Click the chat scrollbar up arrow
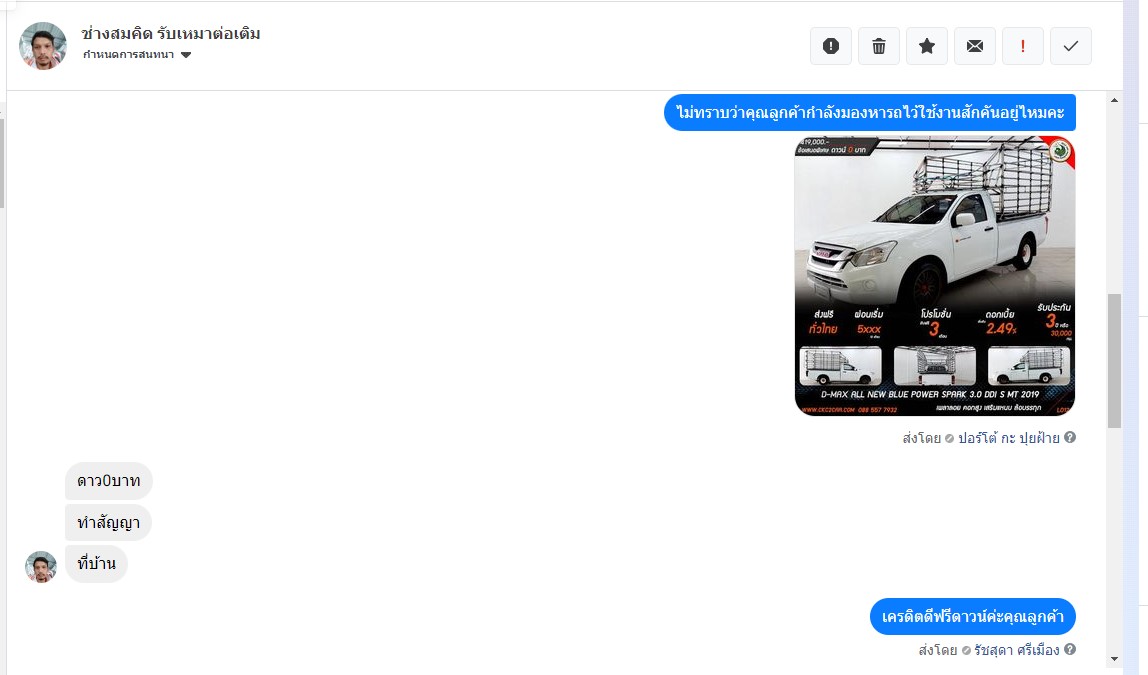Viewport: 1148px width, 675px height. [x=1114, y=100]
